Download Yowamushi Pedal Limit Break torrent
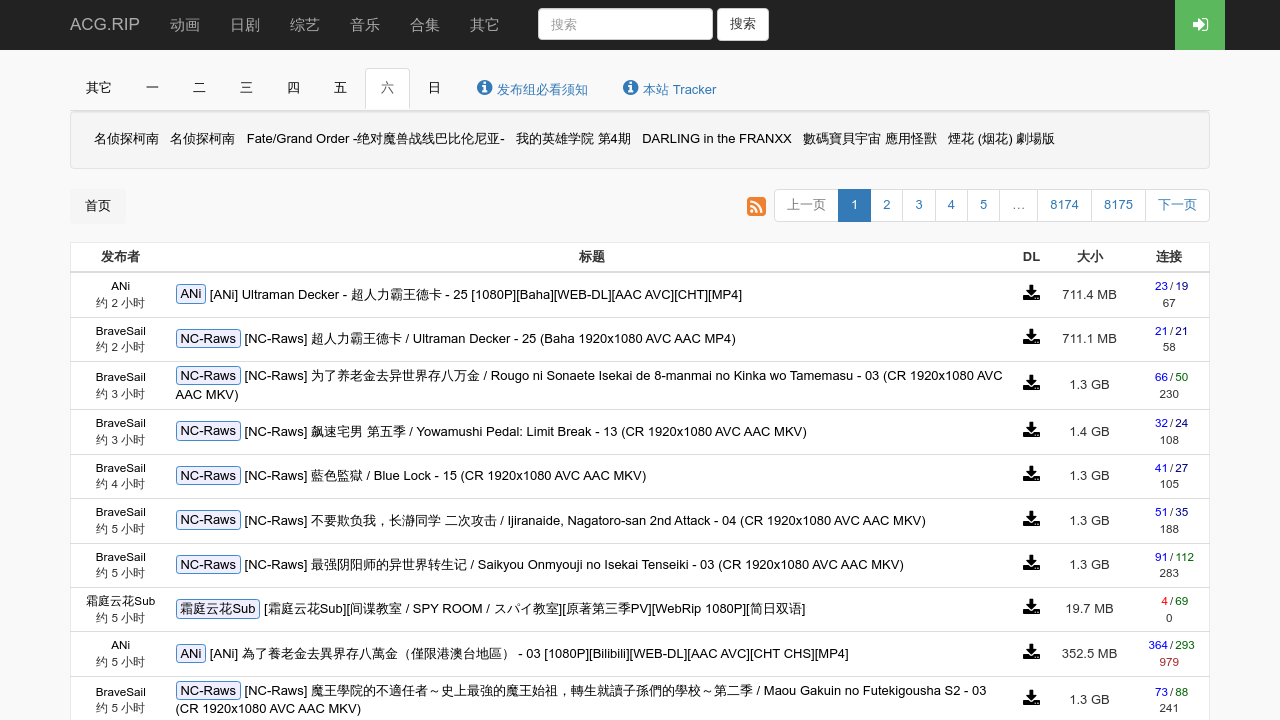This screenshot has height=720, width=1280. pyautogui.click(x=1031, y=430)
